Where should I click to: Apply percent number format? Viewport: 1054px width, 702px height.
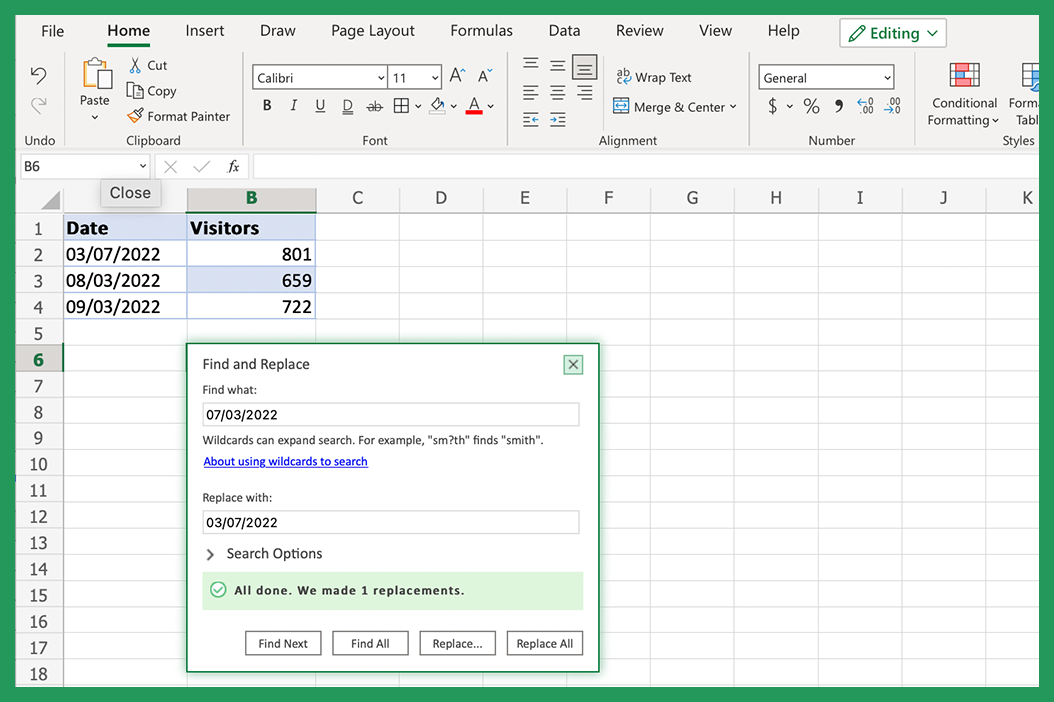(811, 105)
